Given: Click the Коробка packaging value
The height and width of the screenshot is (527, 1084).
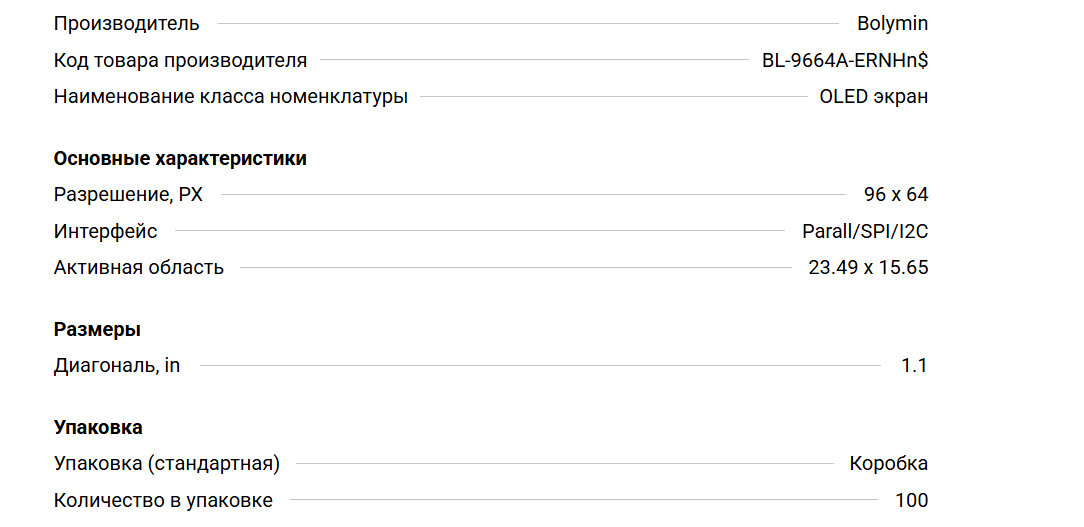Looking at the screenshot, I should [888, 464].
